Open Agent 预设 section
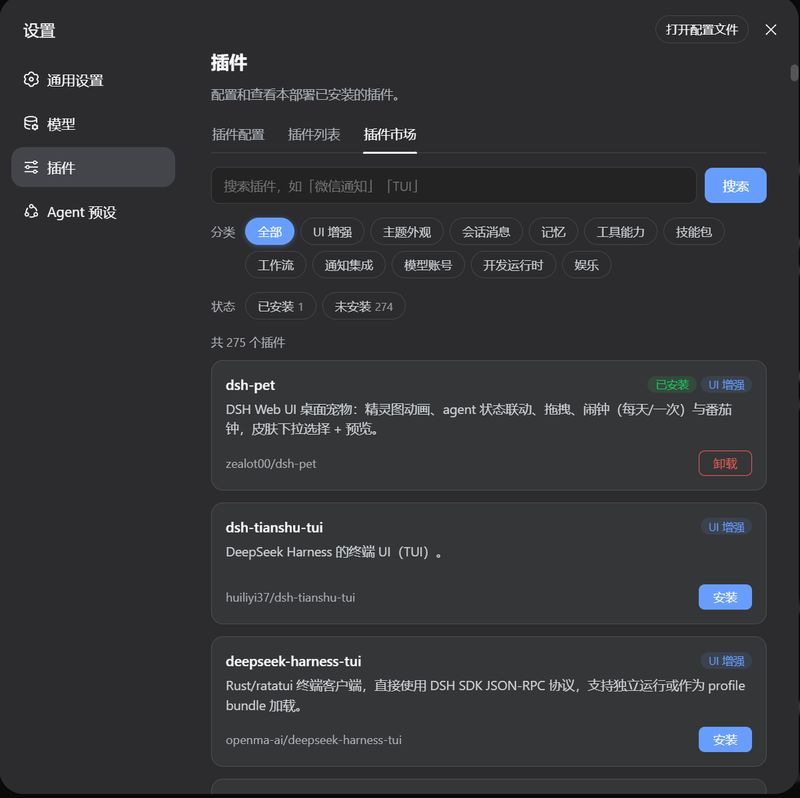Viewport: 800px width, 798px height. pos(93,212)
